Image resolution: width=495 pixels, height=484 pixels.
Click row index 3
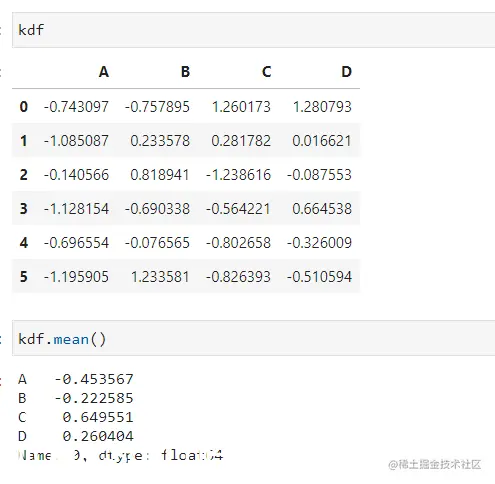pyautogui.click(x=24, y=209)
